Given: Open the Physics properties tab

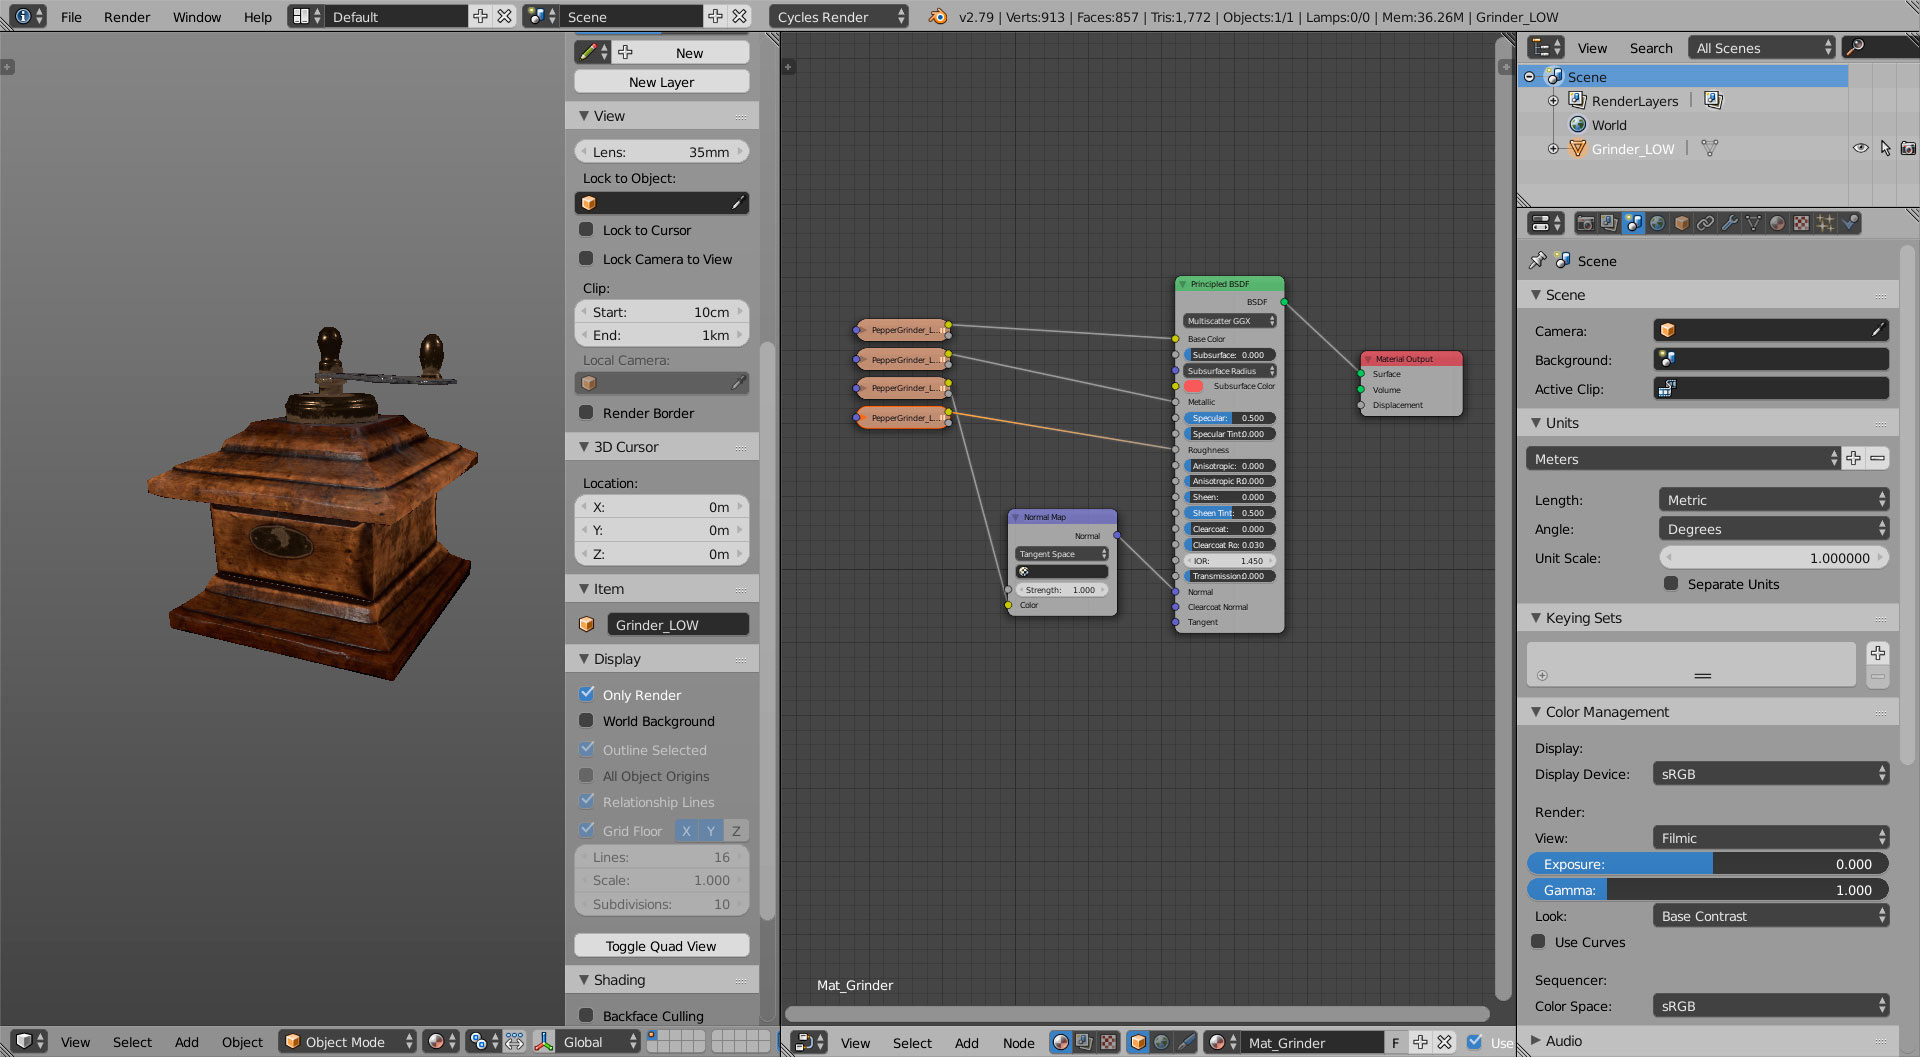Looking at the screenshot, I should (x=1850, y=223).
